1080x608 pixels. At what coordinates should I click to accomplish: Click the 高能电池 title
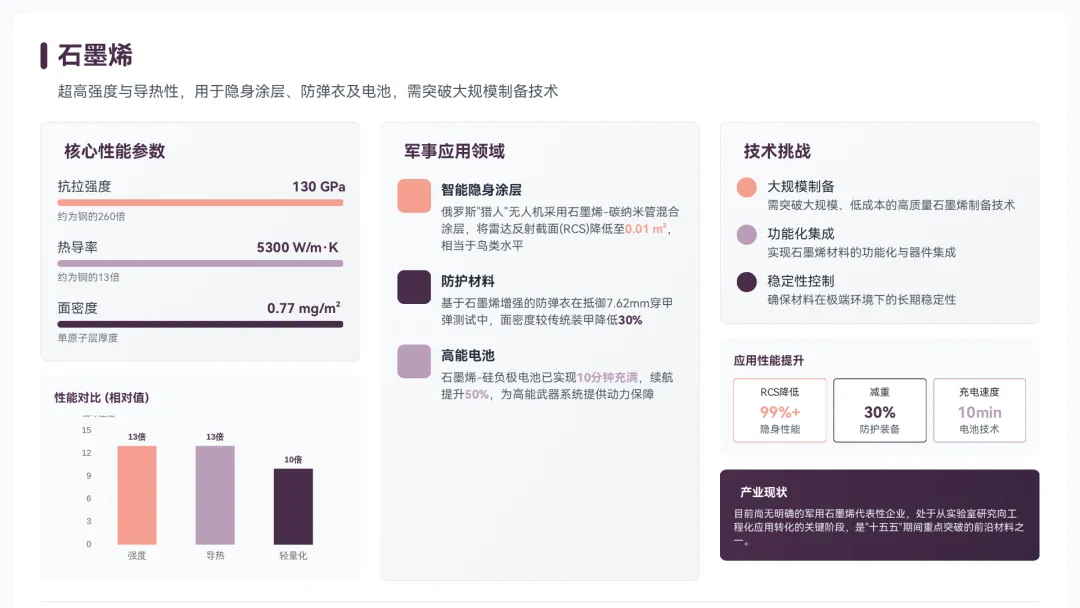click(x=468, y=355)
